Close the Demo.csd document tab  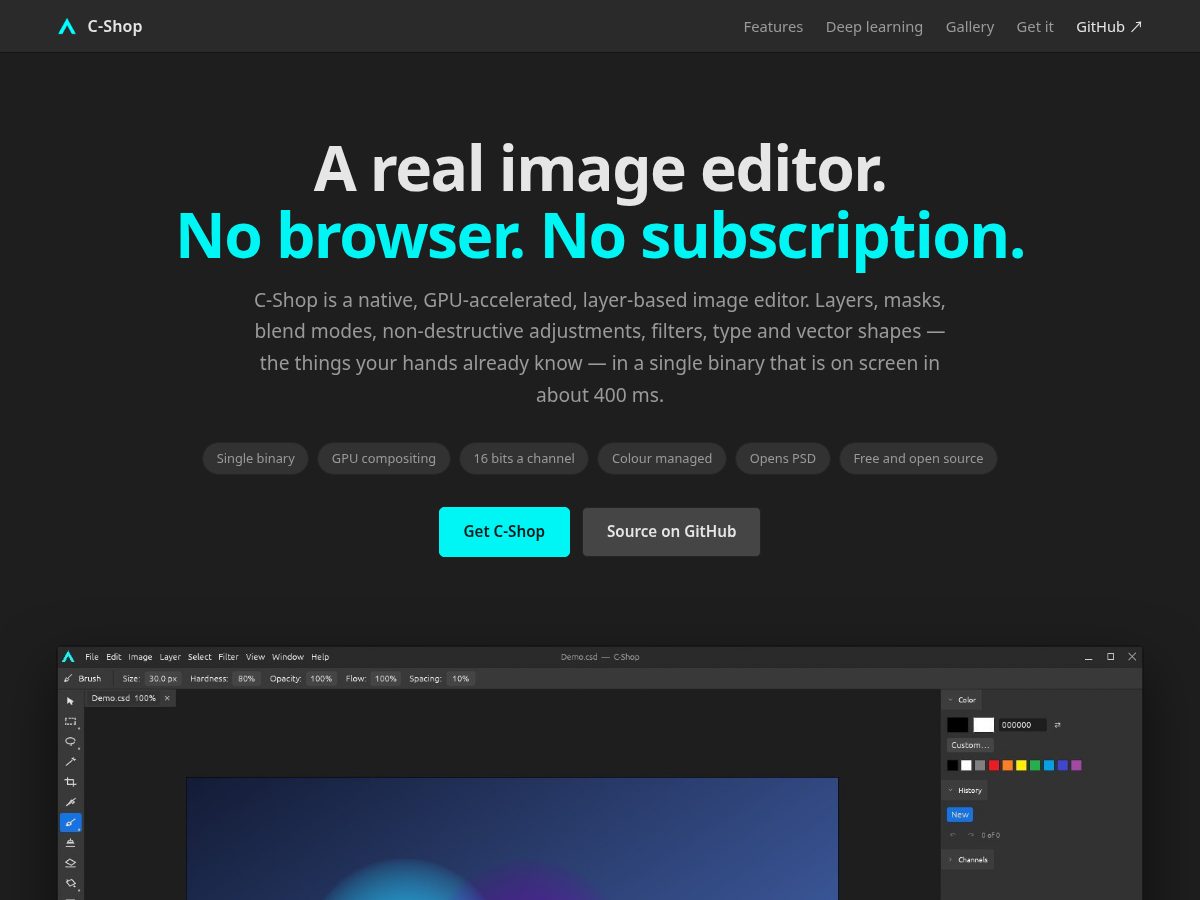pos(167,698)
